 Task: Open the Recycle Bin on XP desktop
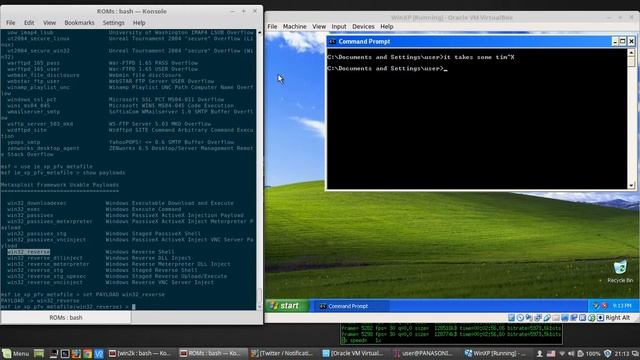pos(620,271)
